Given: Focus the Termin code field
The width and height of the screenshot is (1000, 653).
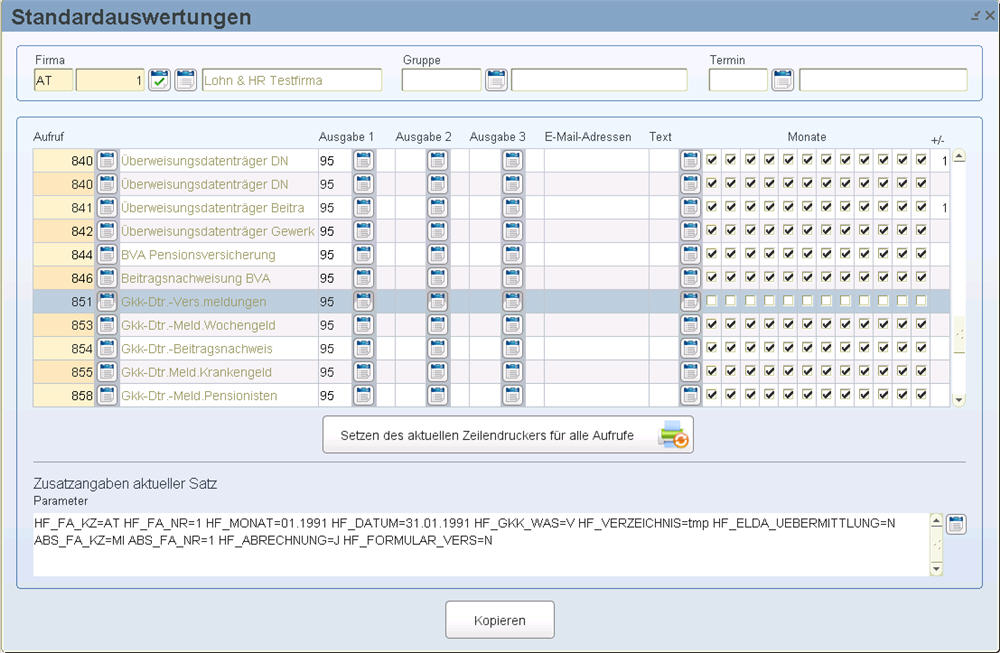Looking at the screenshot, I should pos(738,80).
